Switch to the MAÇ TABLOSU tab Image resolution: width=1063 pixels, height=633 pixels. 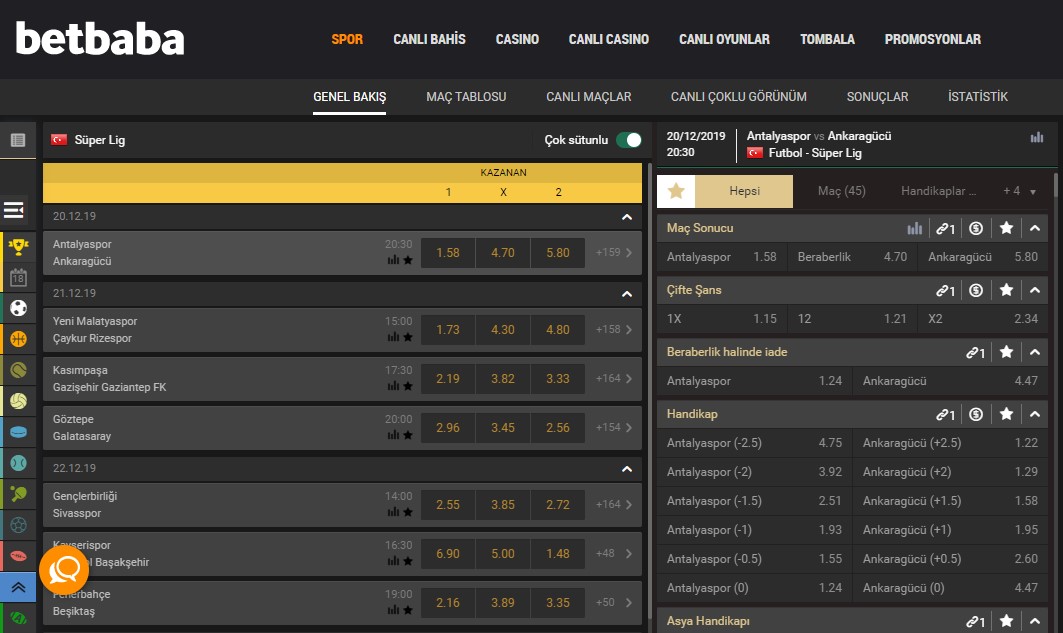466,97
